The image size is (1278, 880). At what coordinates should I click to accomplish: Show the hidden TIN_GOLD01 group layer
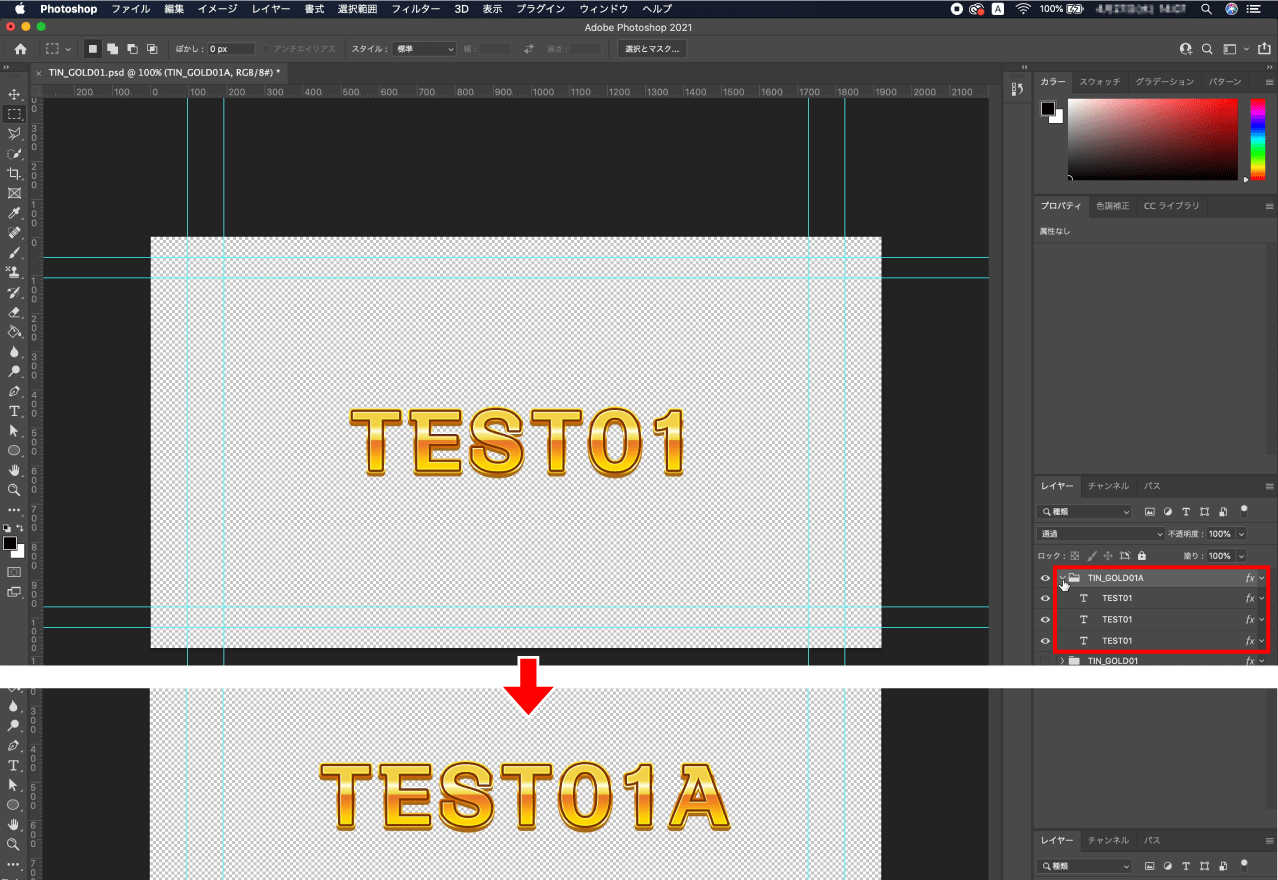(1045, 660)
